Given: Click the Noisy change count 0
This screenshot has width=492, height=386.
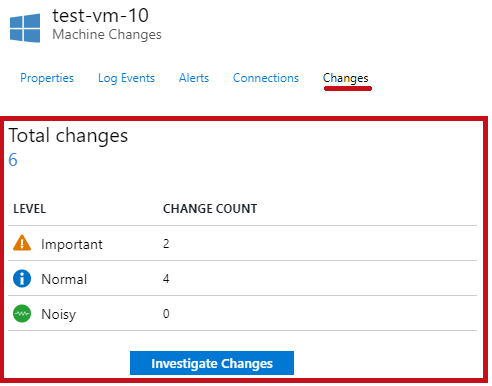Looking at the screenshot, I should click(166, 313).
